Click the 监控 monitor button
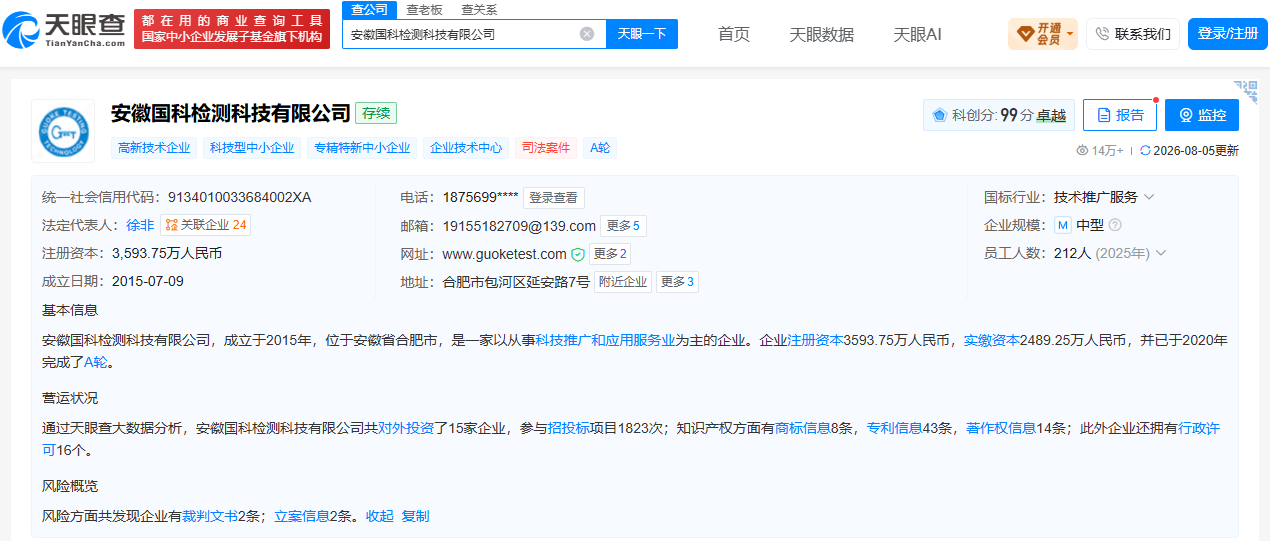 click(1202, 115)
